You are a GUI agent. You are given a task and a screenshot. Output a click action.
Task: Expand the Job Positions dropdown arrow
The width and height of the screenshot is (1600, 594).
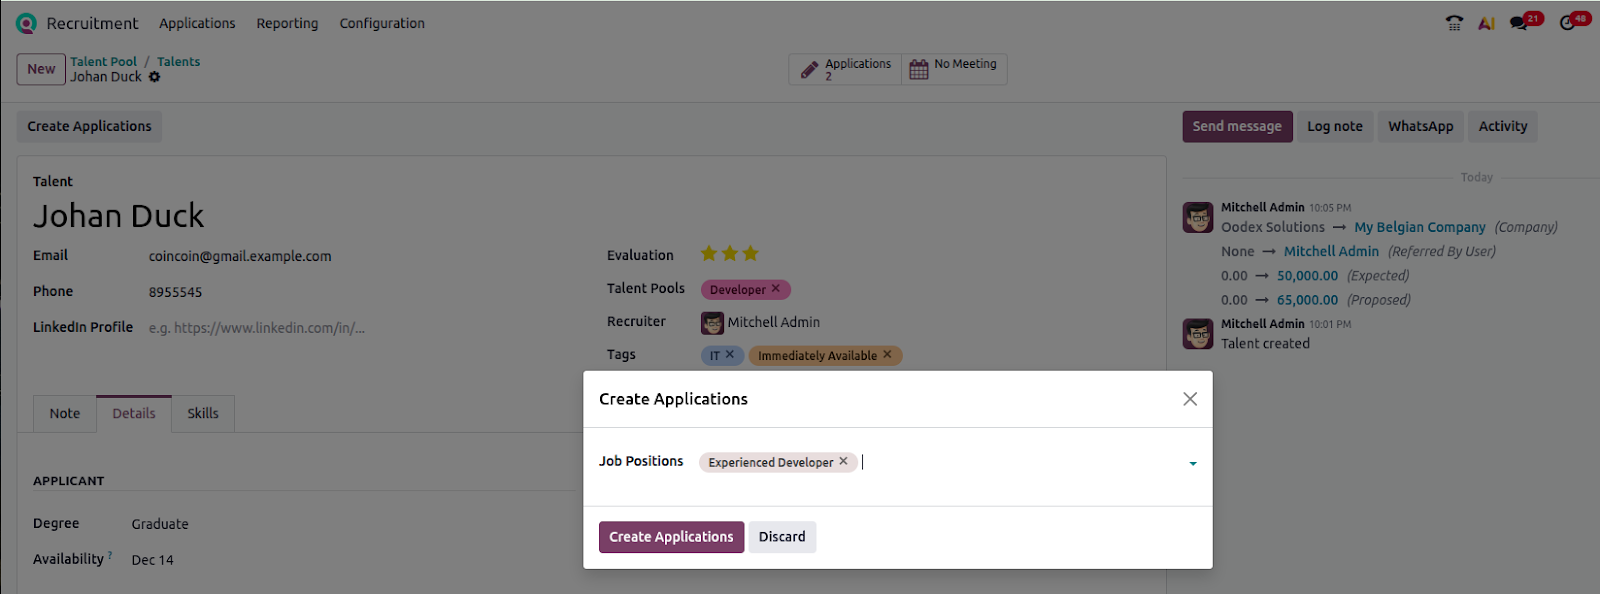pyautogui.click(x=1192, y=463)
